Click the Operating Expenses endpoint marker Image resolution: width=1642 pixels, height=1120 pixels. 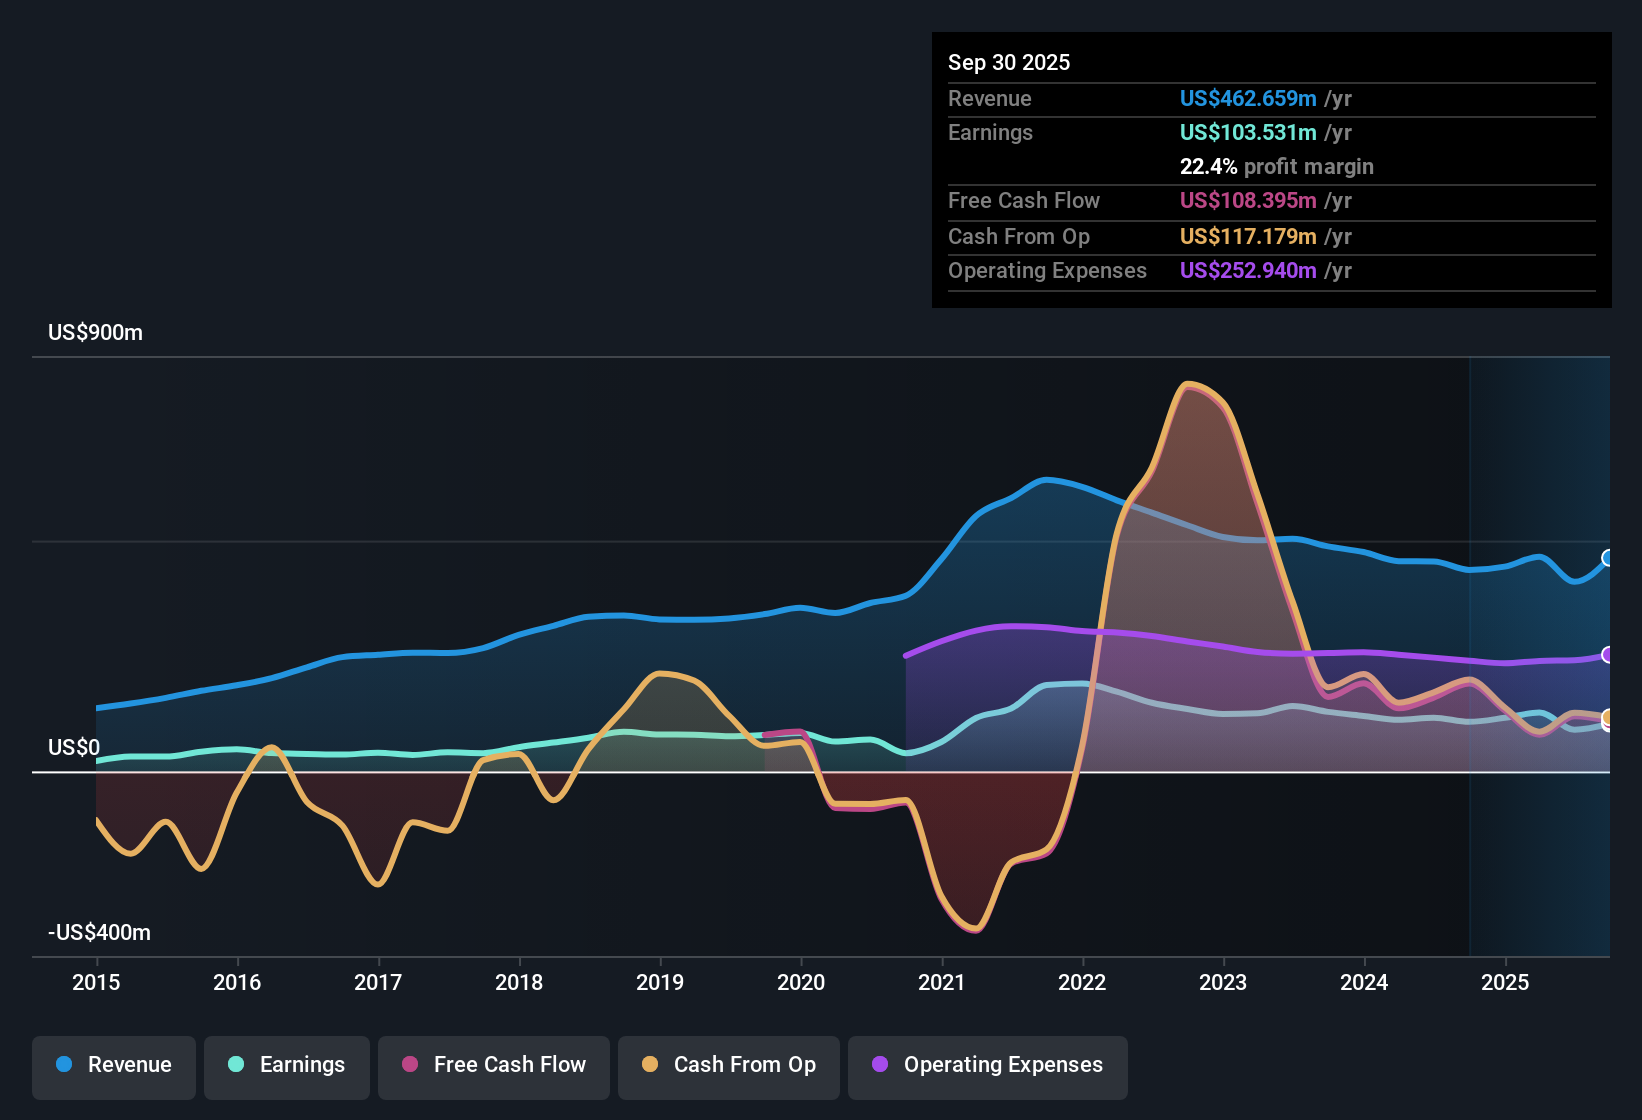1607,655
